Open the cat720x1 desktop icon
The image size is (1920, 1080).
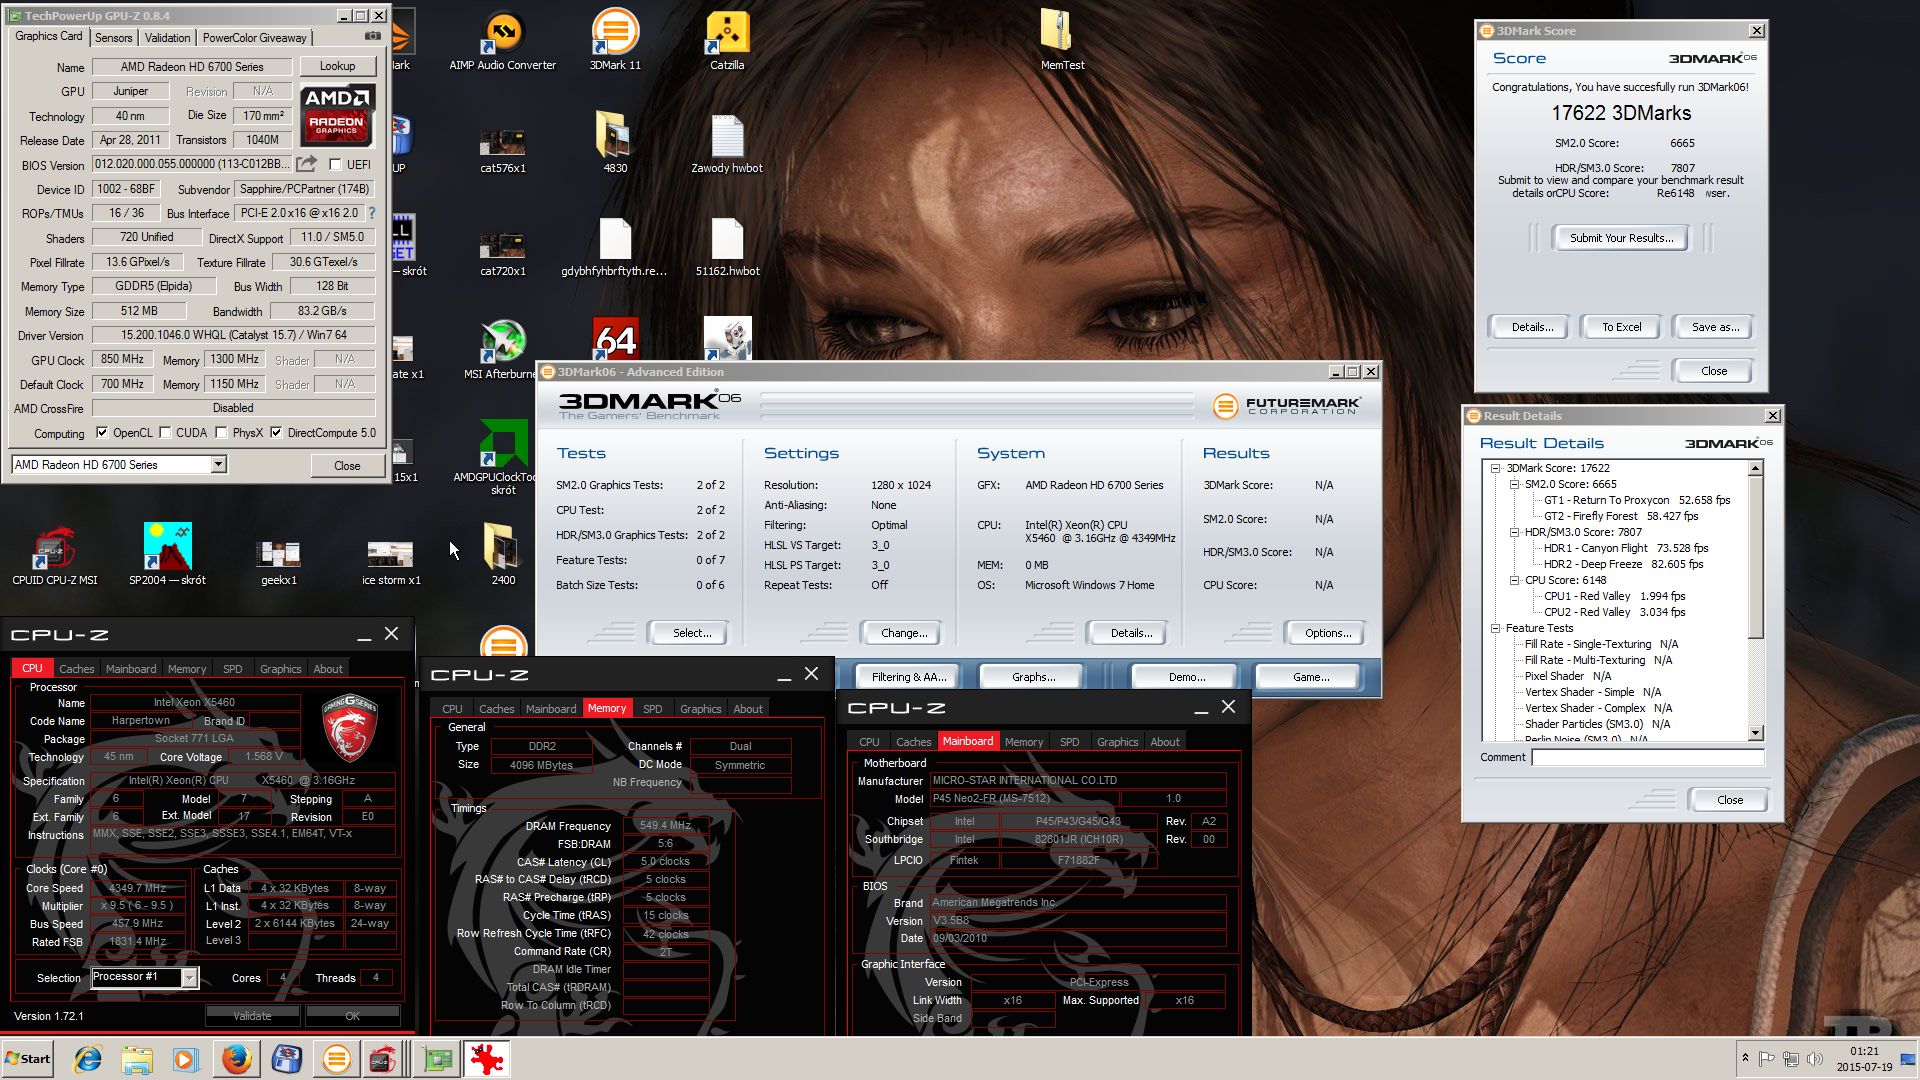pyautogui.click(x=503, y=252)
